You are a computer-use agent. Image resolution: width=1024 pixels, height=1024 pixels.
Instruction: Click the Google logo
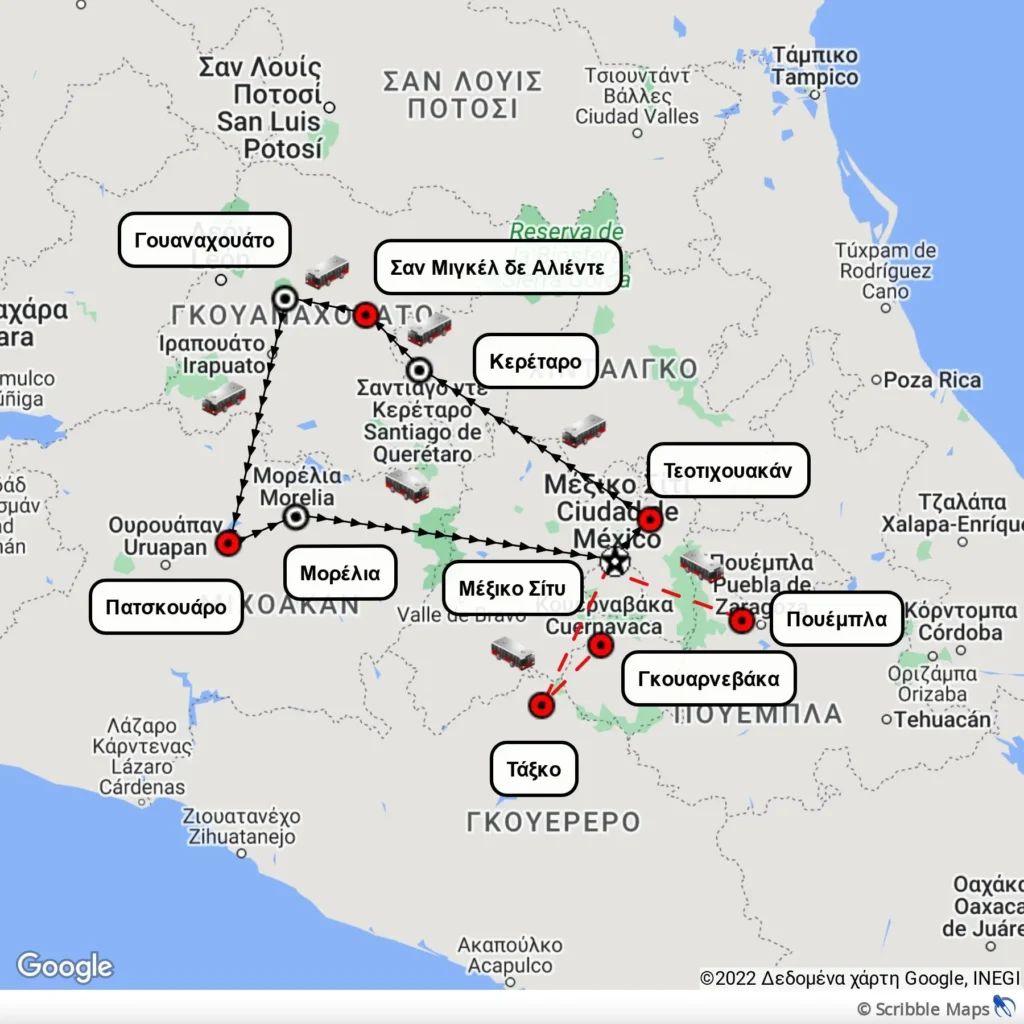click(65, 966)
